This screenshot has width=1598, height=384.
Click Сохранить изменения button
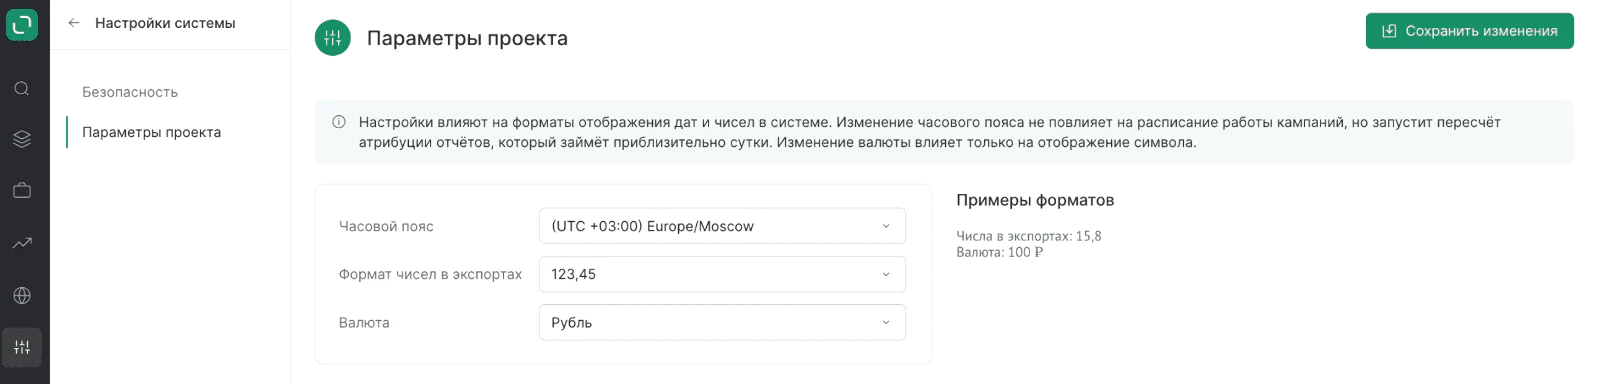(1470, 31)
